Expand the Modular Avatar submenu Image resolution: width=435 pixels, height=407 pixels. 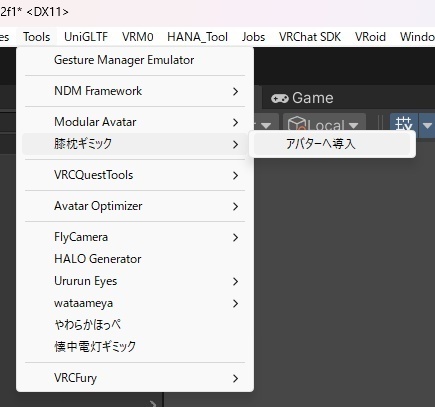click(x=135, y=122)
